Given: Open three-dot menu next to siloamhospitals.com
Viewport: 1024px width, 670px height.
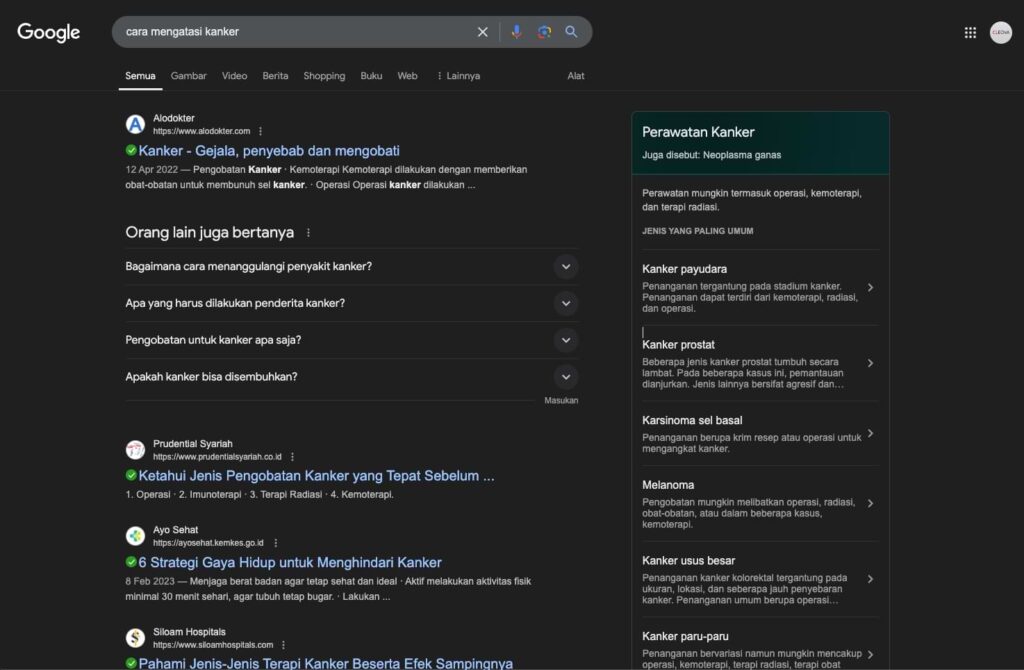Looking at the screenshot, I should (283, 645).
